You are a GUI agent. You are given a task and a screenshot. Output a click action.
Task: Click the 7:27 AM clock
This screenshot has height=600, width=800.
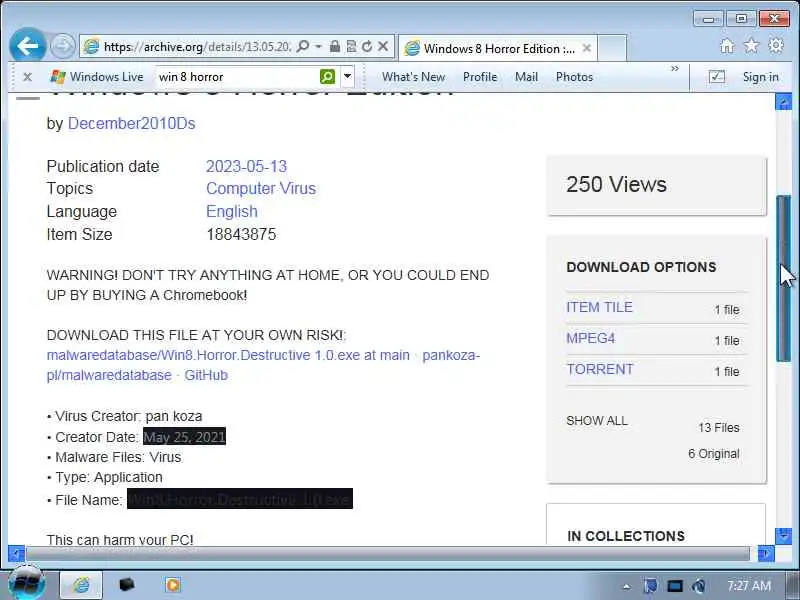coord(749,586)
